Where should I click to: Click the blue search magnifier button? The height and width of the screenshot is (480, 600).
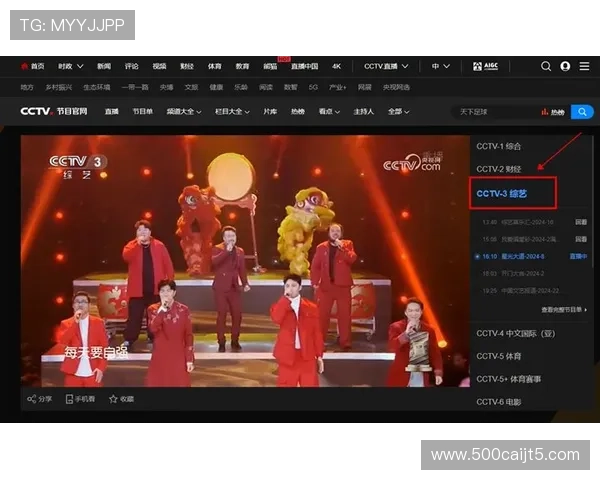(581, 111)
